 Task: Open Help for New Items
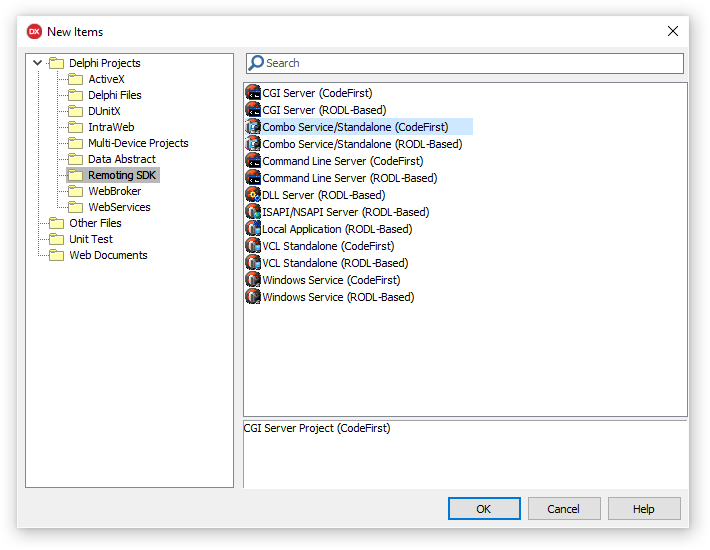tap(644, 509)
